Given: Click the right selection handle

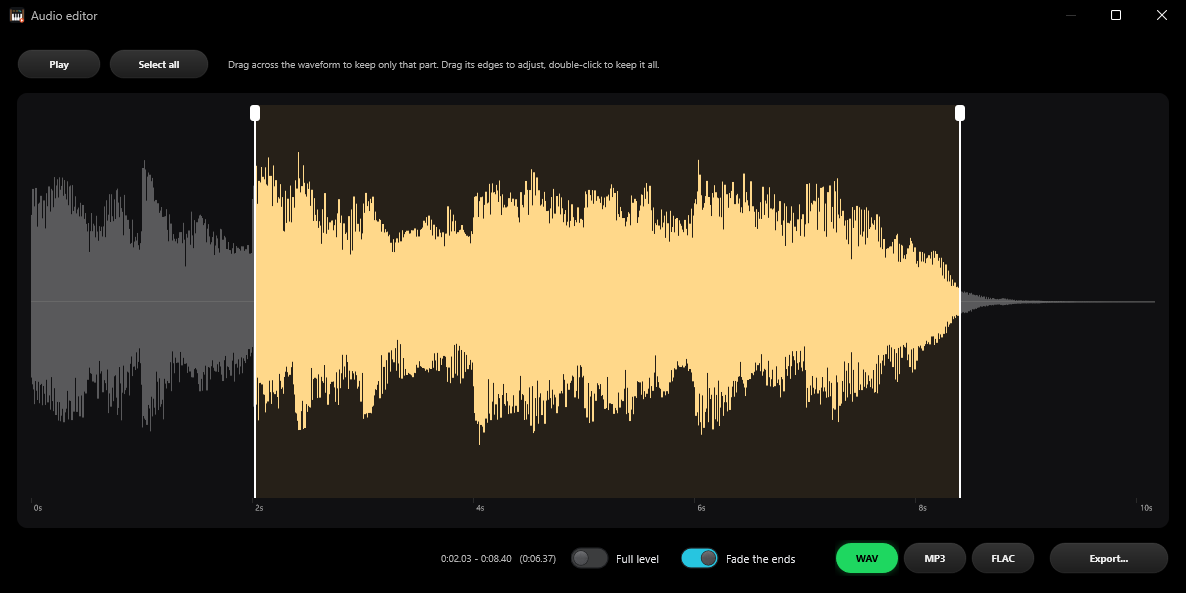Looking at the screenshot, I should point(960,113).
